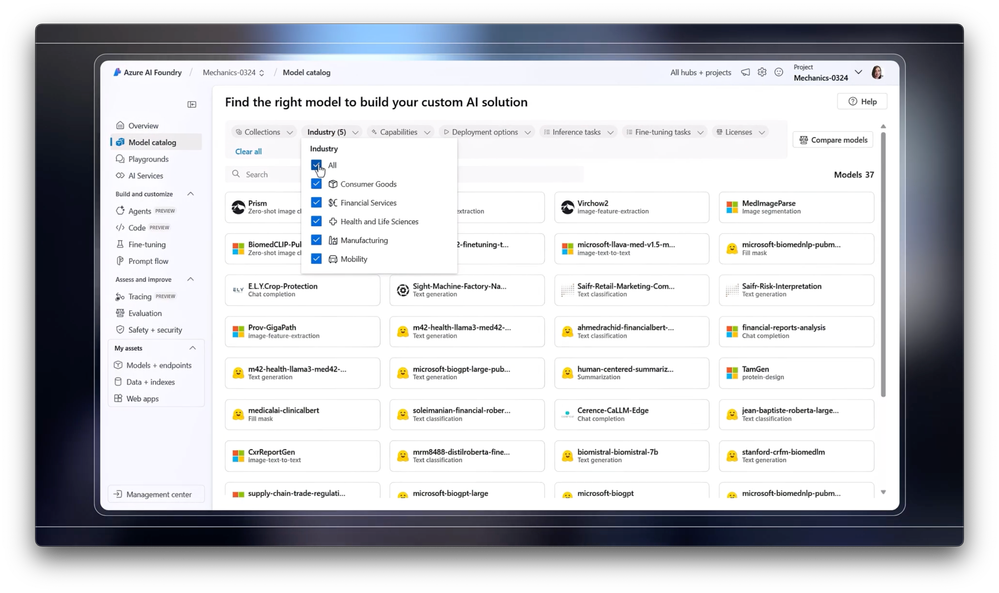Open the user profile avatar
Screen dimensions: 999x593
coord(877,73)
